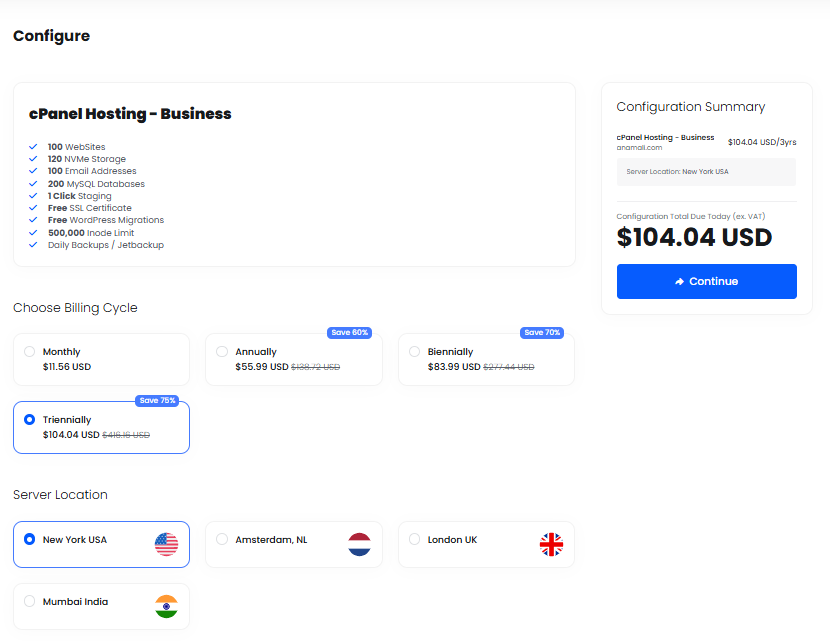The height and width of the screenshot is (641, 830).
Task: Choose Amsterdam, NL server location
Action: click(294, 544)
